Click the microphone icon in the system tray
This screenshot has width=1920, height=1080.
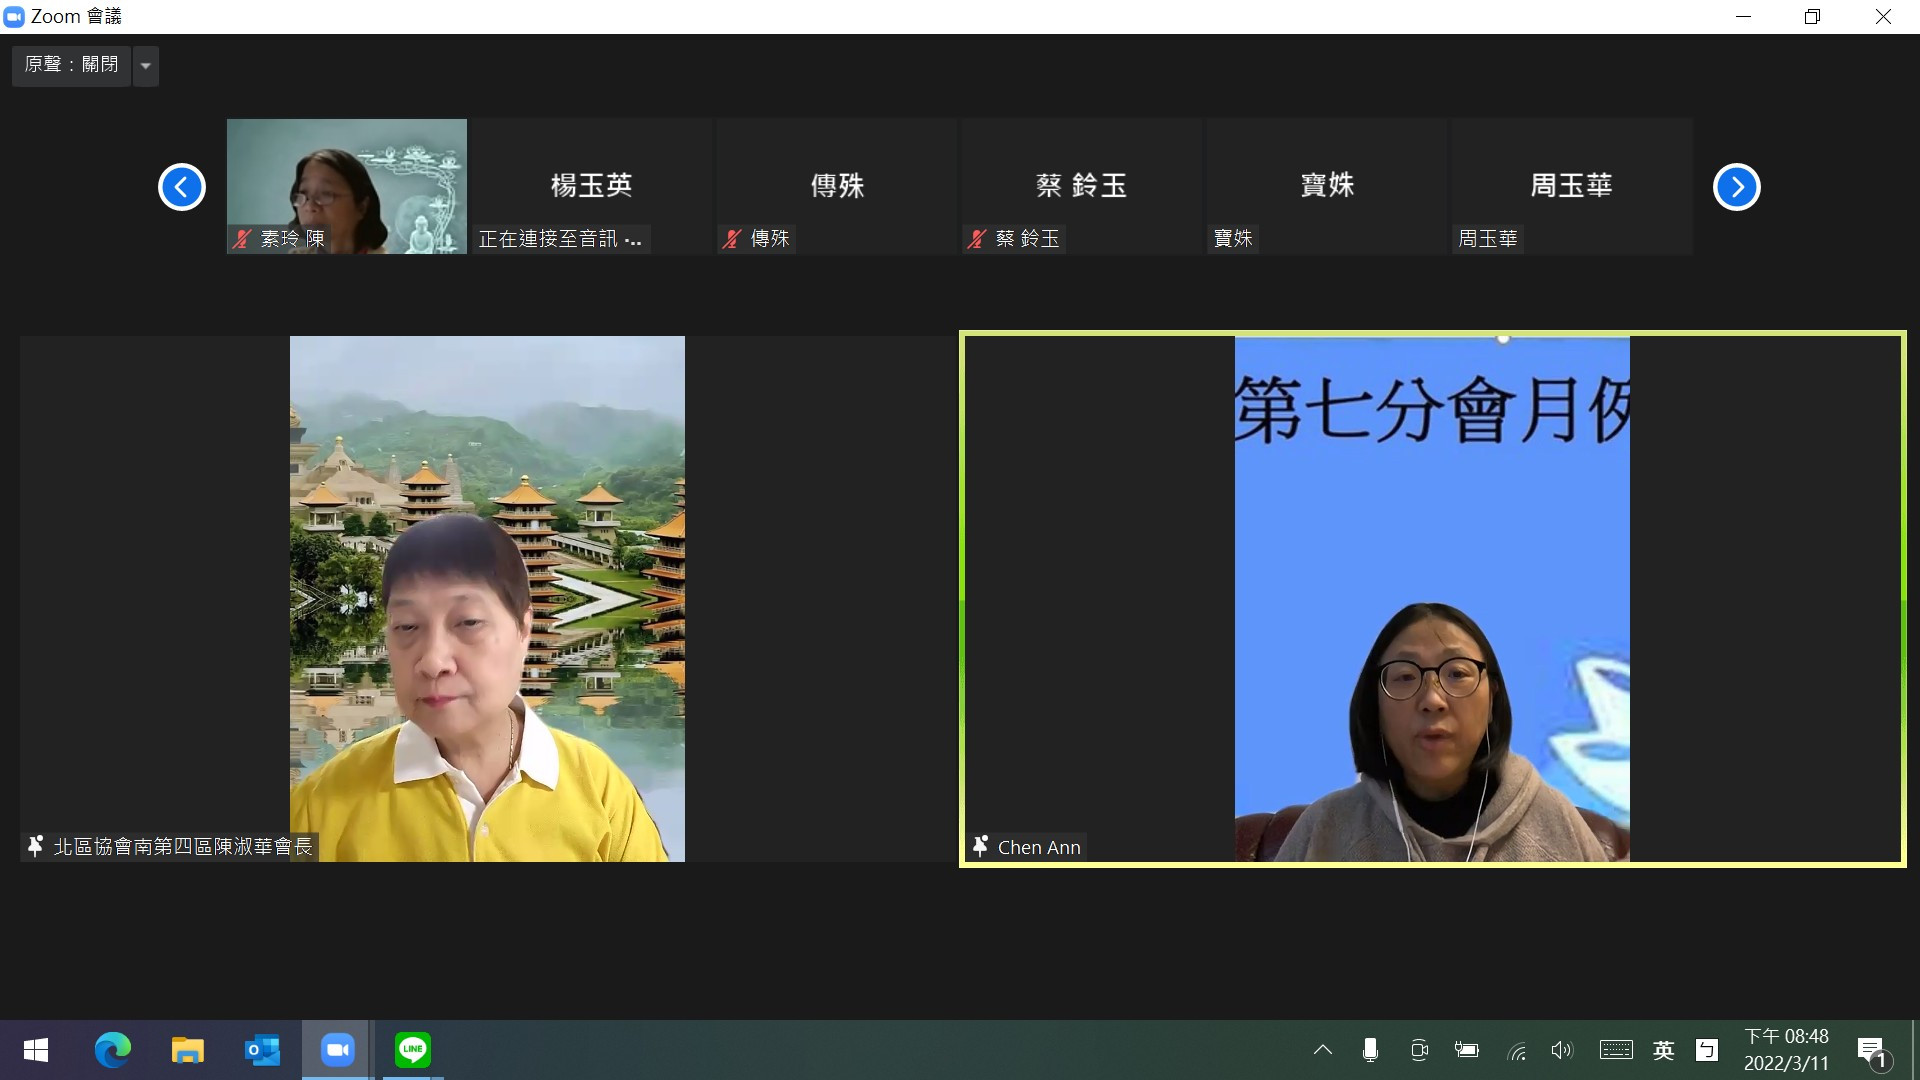(1370, 1049)
